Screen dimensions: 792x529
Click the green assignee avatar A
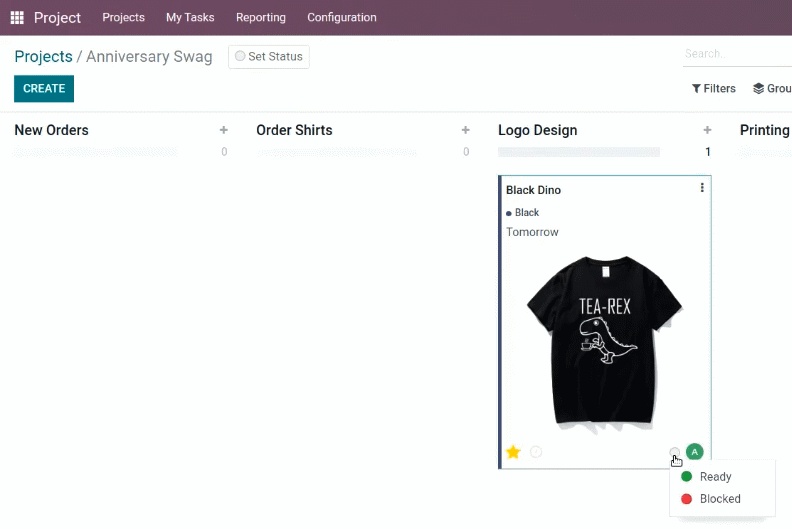coord(695,452)
